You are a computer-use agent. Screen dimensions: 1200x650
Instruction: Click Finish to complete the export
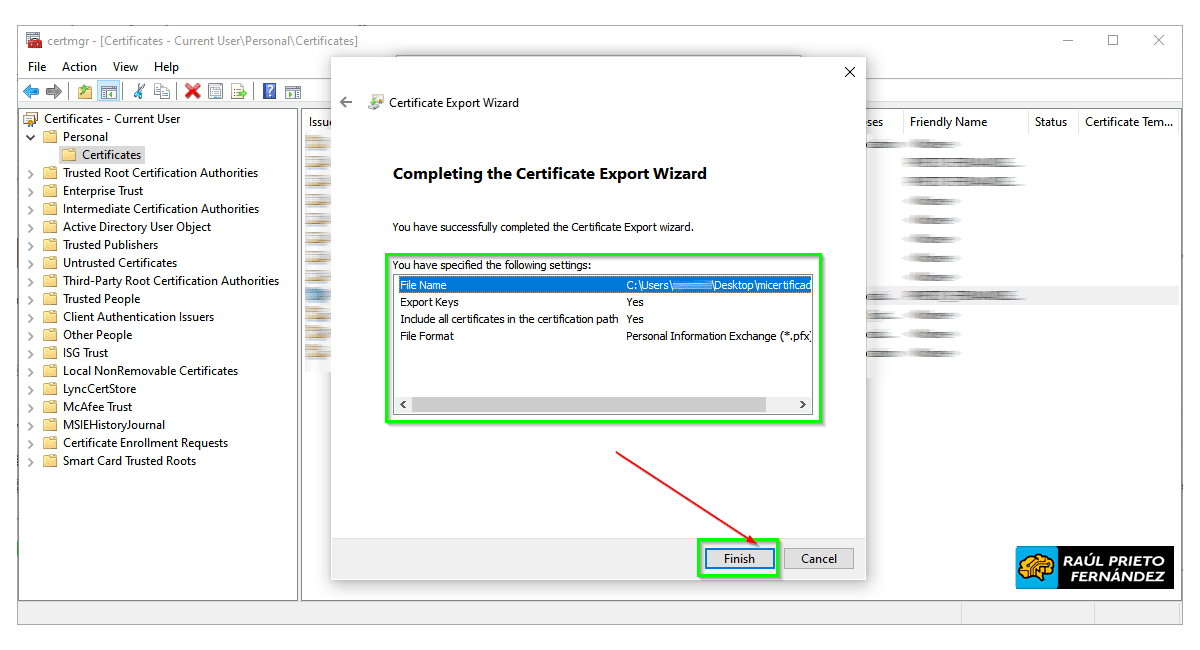[739, 559]
